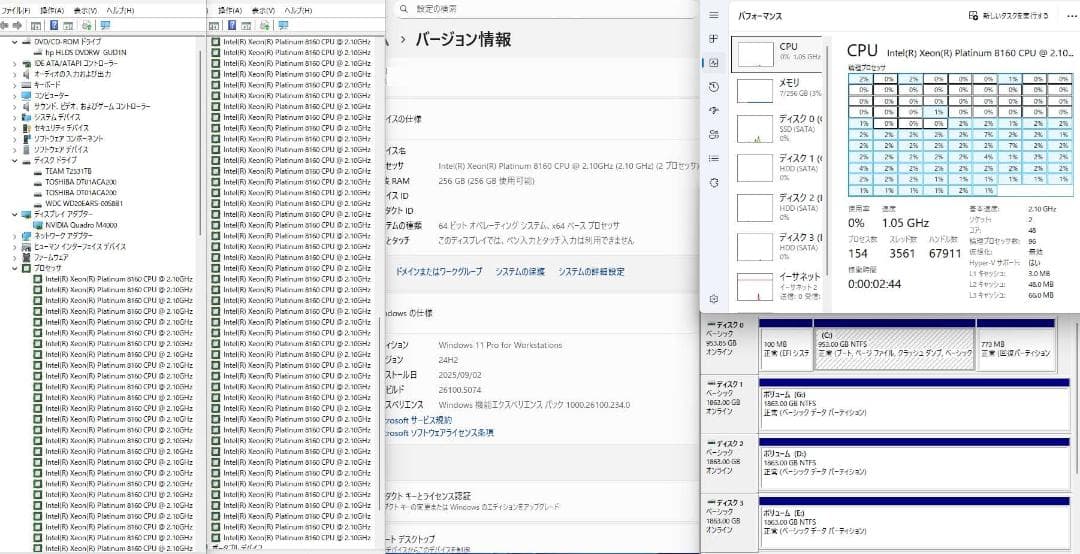The width and height of the screenshot is (1080, 554).
Task: Open ファイル(F) menu in Device Manager
Action: pos(16,11)
